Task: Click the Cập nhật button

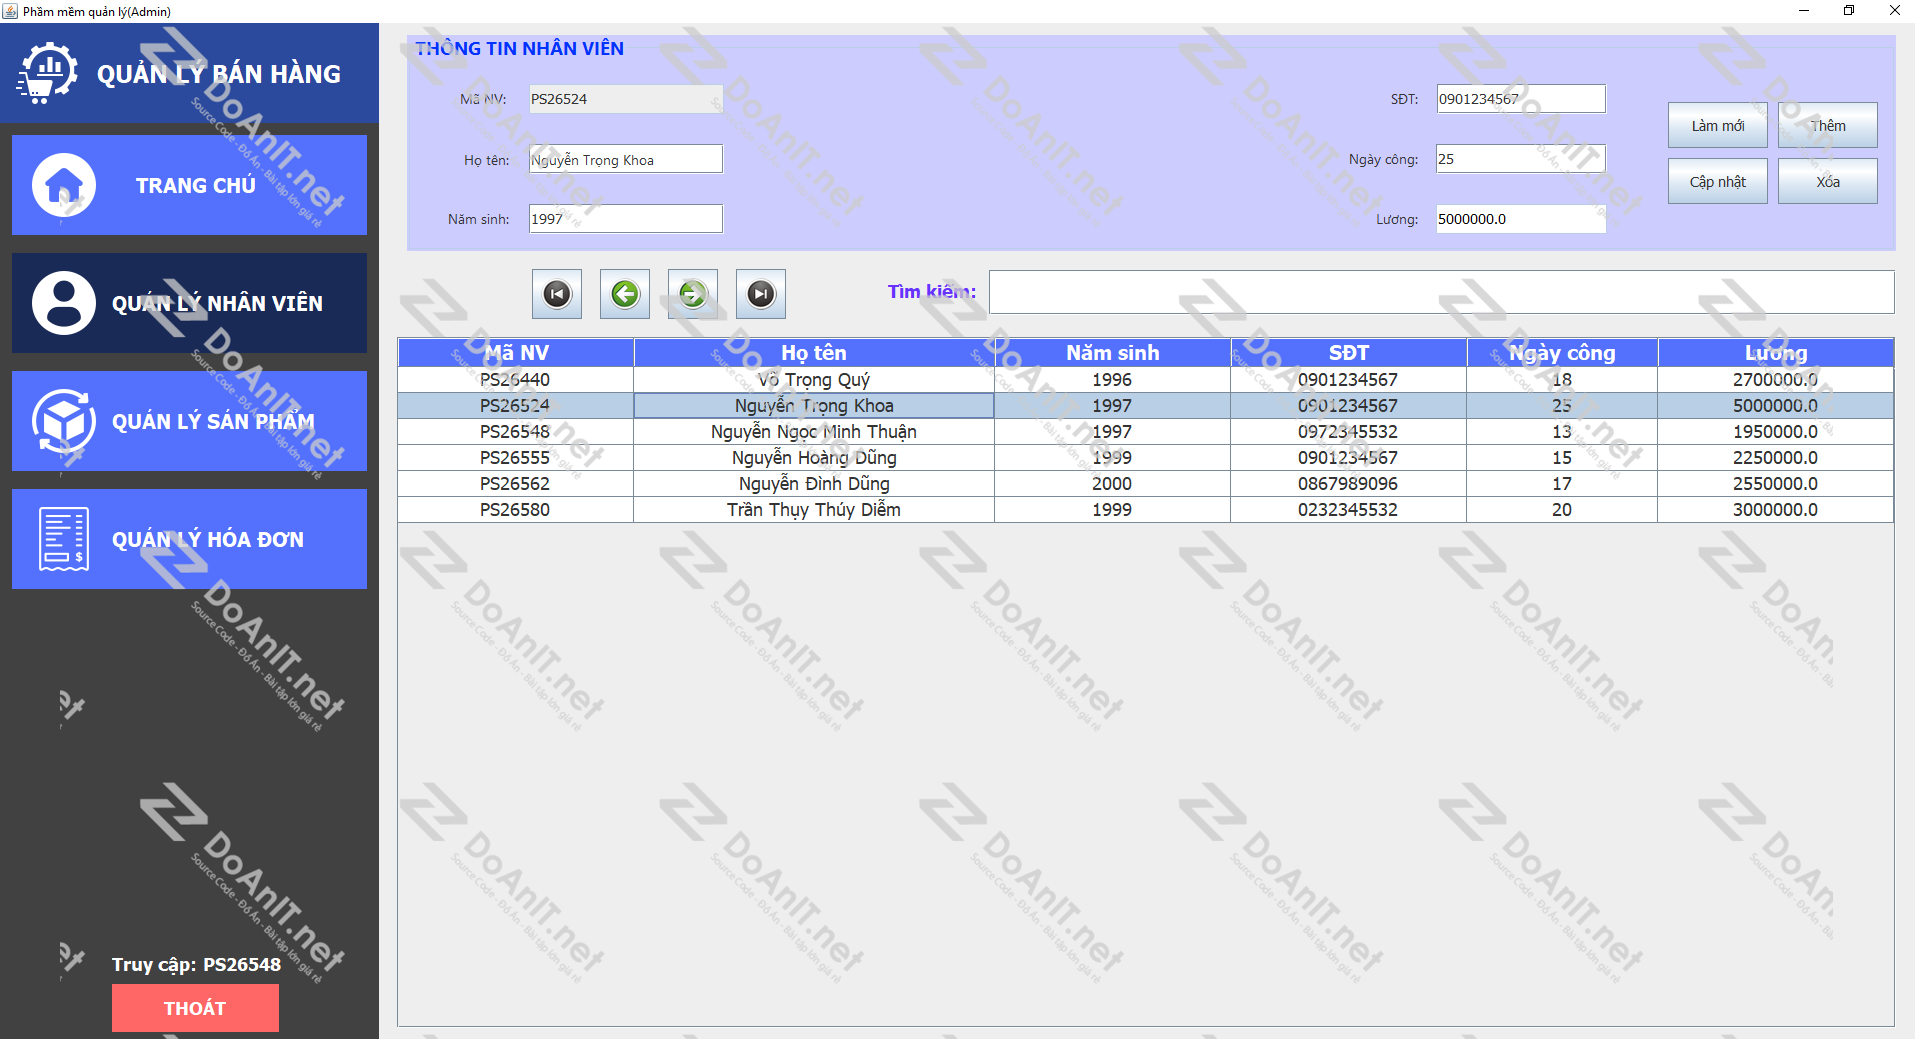Action: (1718, 181)
